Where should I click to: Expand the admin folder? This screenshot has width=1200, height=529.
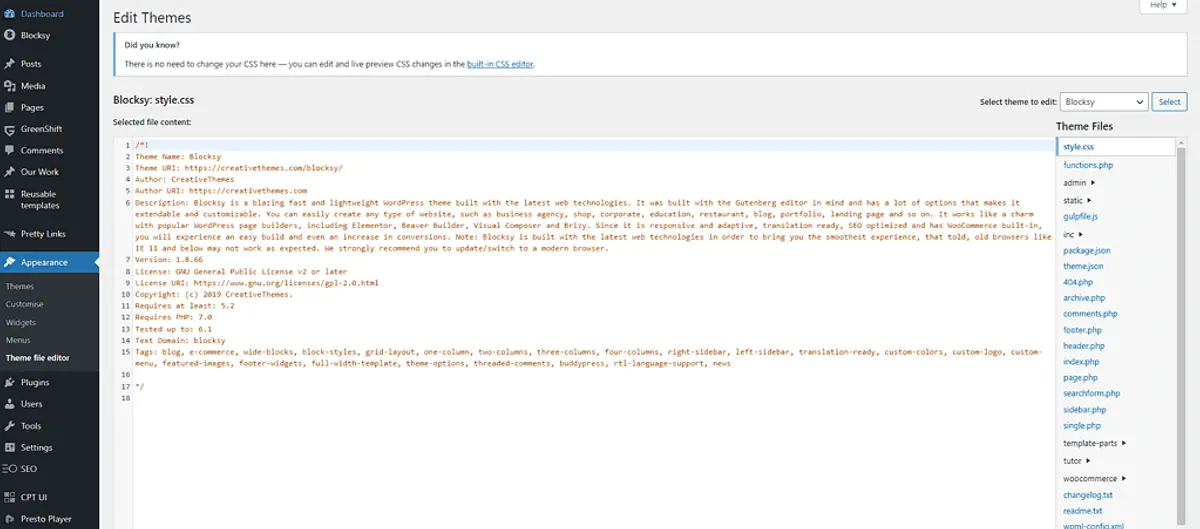pyautogui.click(x=1079, y=183)
